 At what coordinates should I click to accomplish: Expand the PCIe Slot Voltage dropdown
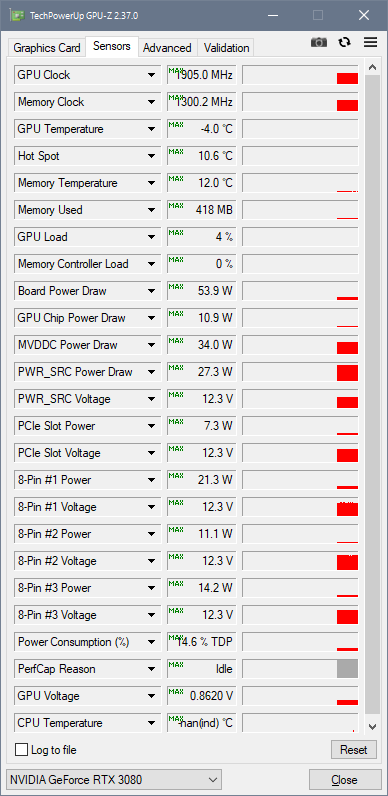(x=151, y=453)
